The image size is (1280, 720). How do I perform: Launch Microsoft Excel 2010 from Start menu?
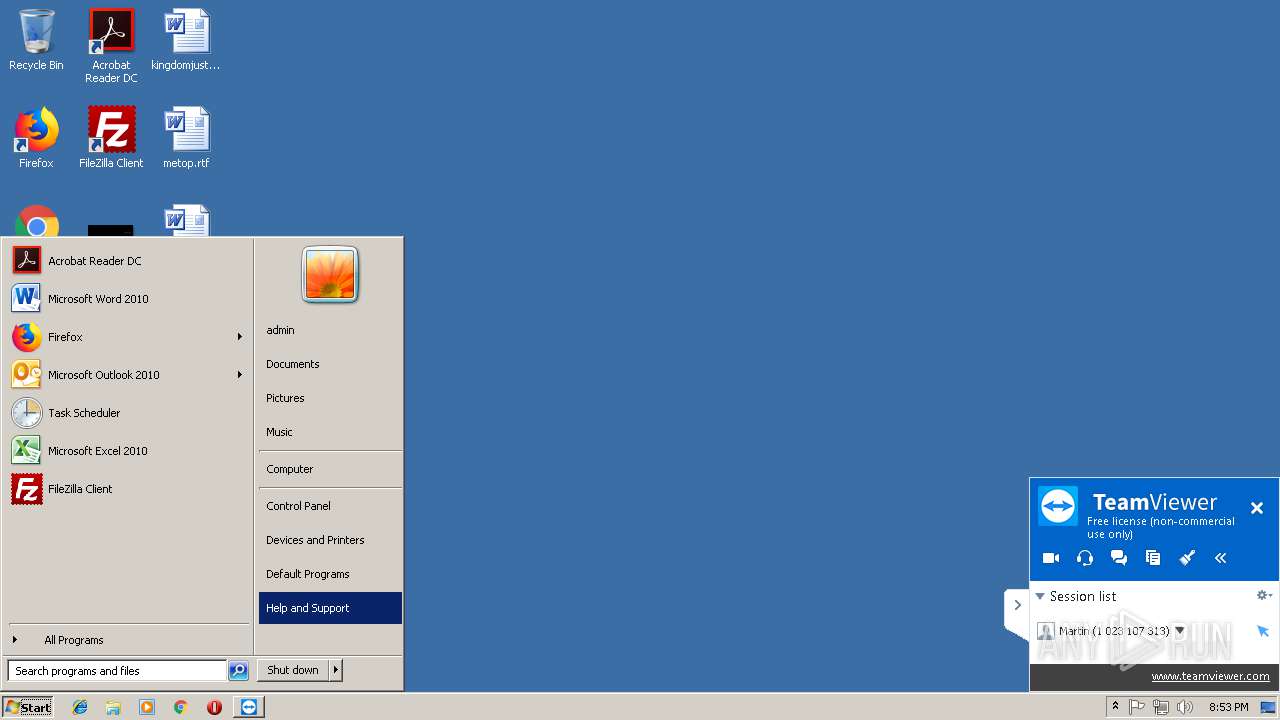click(128, 451)
